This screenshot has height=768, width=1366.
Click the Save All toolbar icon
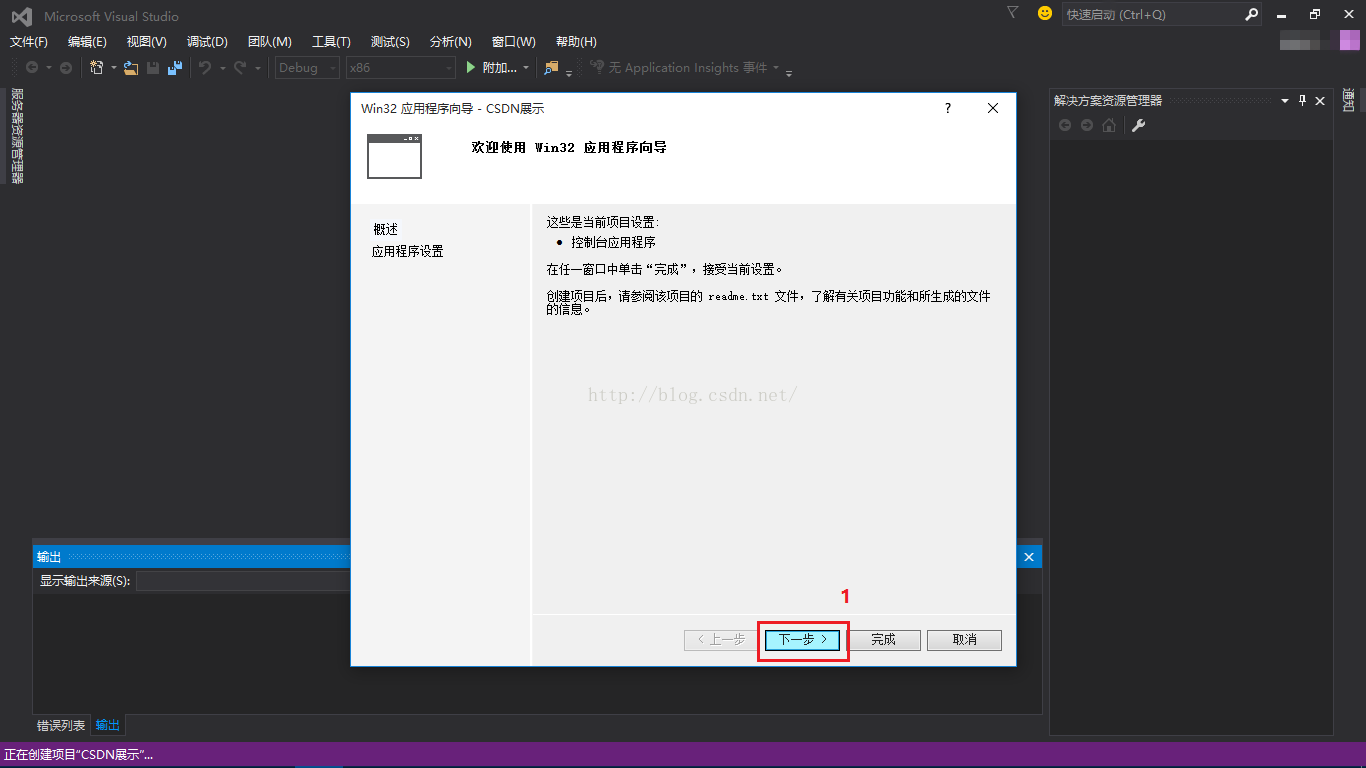click(x=175, y=68)
